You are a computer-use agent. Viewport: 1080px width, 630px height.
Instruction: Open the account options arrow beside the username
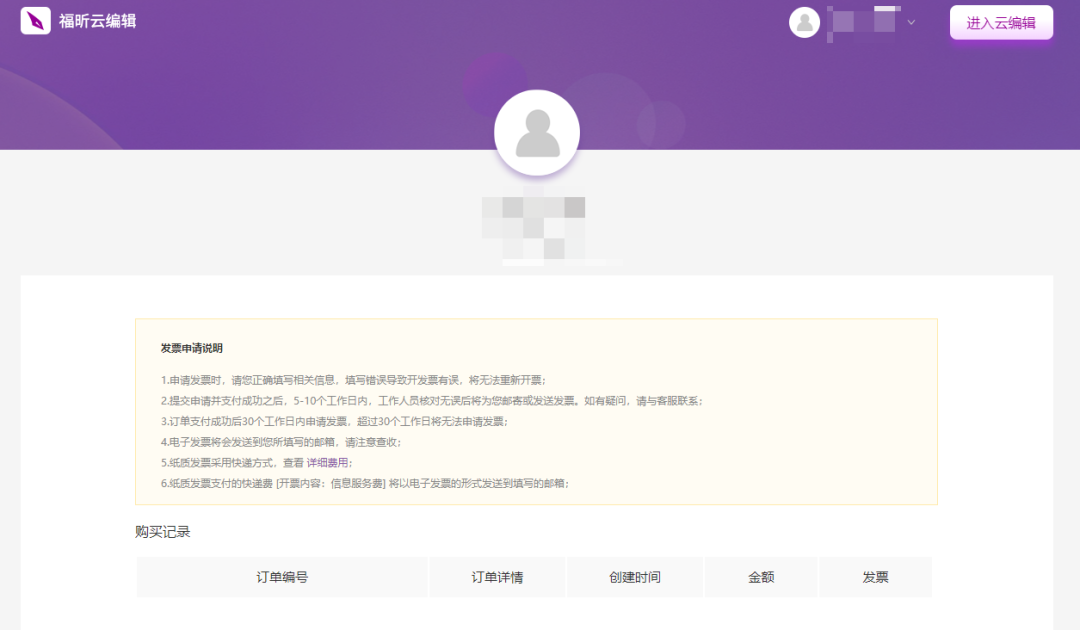point(910,22)
